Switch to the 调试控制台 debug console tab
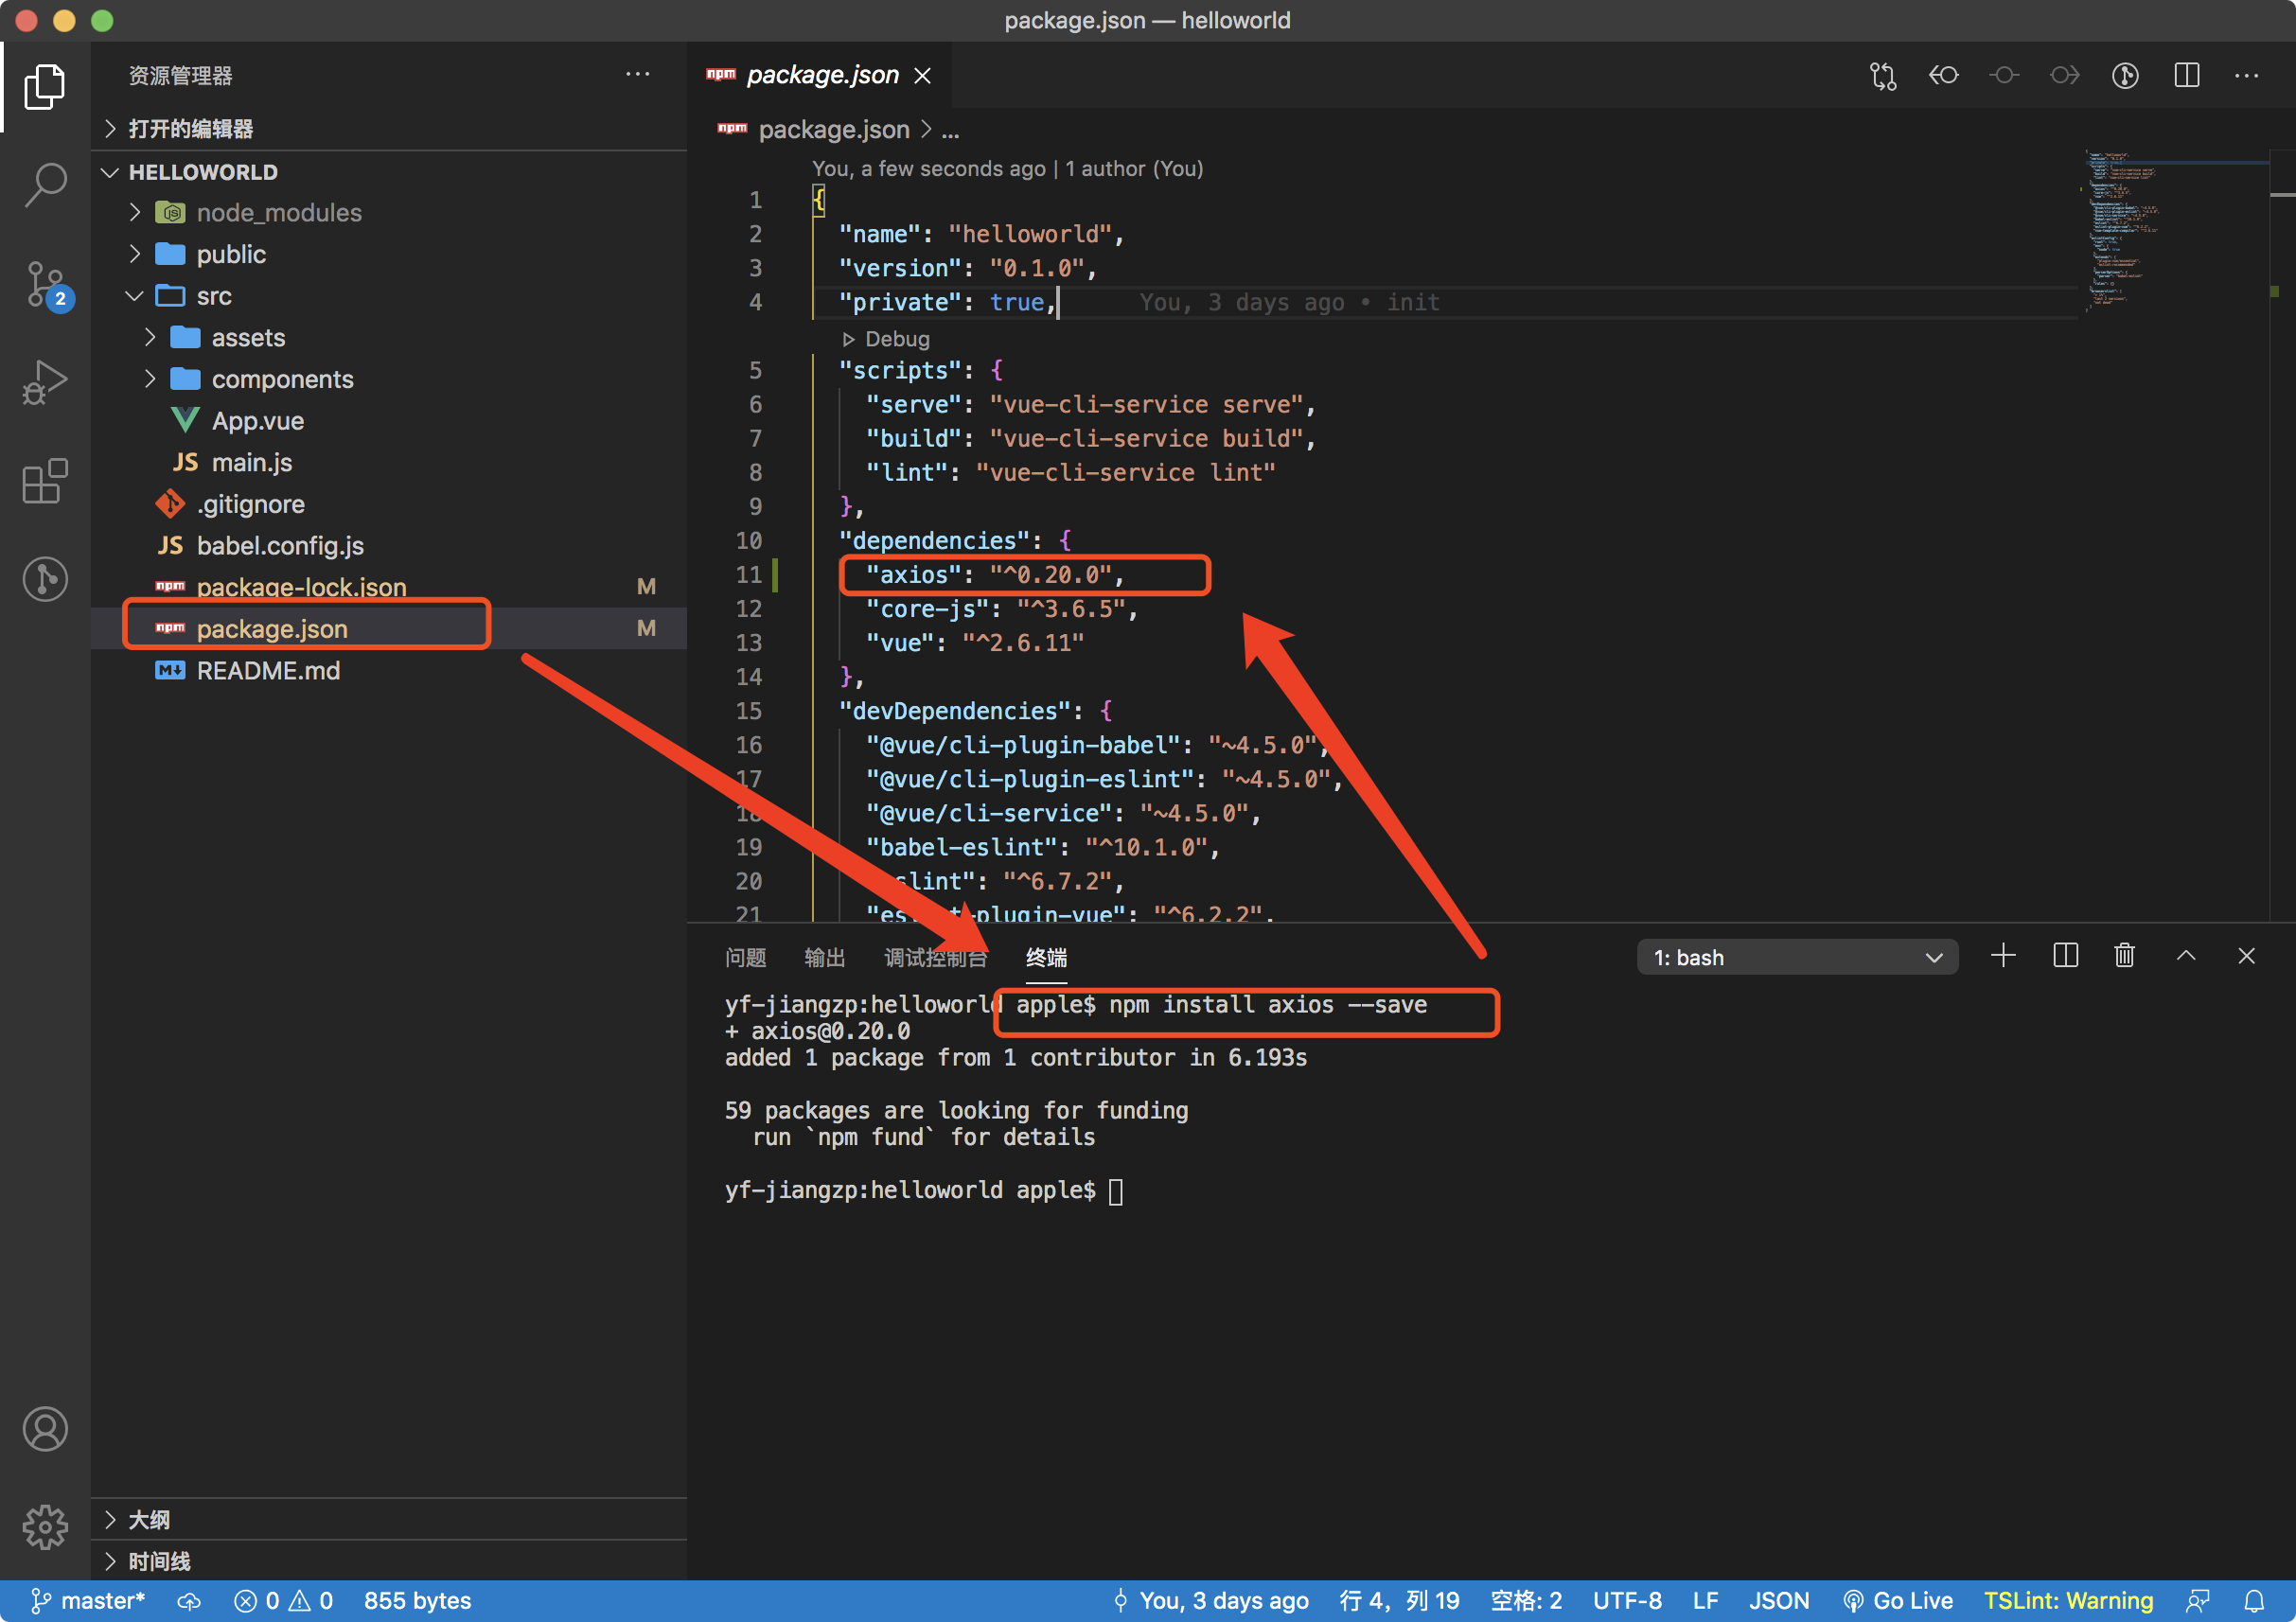 coord(935,958)
